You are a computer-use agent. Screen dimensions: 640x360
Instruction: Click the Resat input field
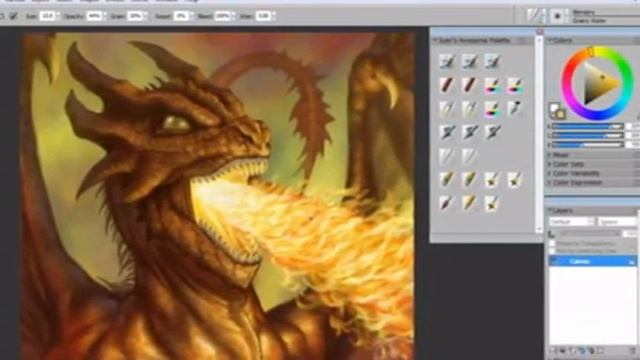coord(180,16)
